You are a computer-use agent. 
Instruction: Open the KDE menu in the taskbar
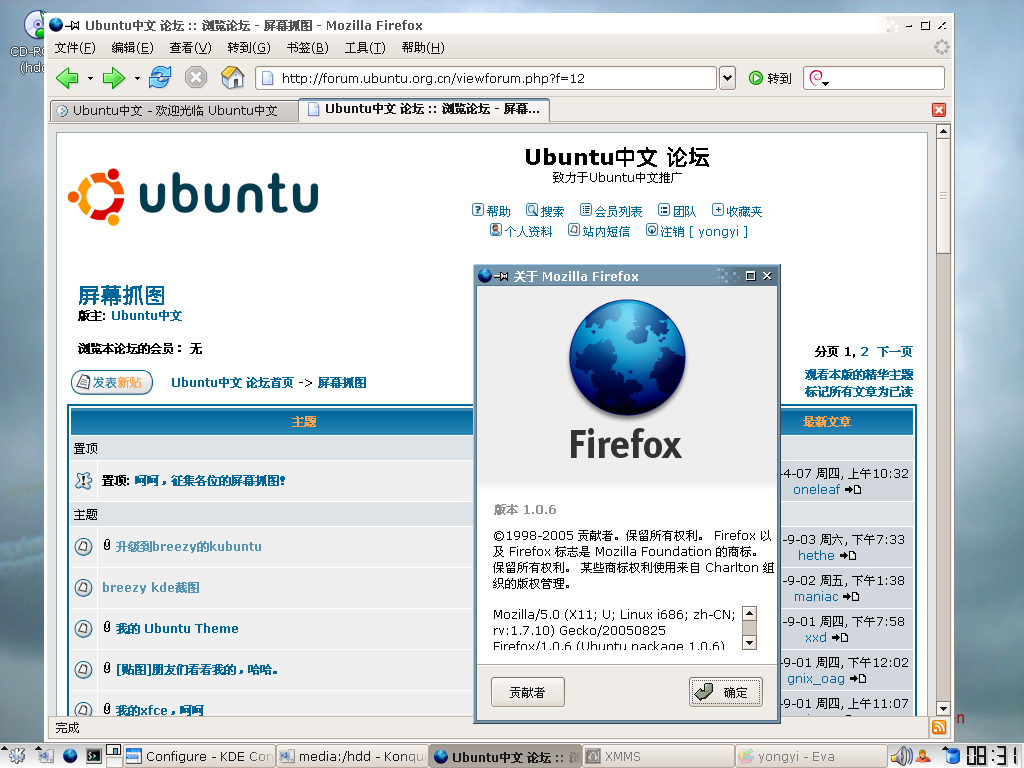15,756
